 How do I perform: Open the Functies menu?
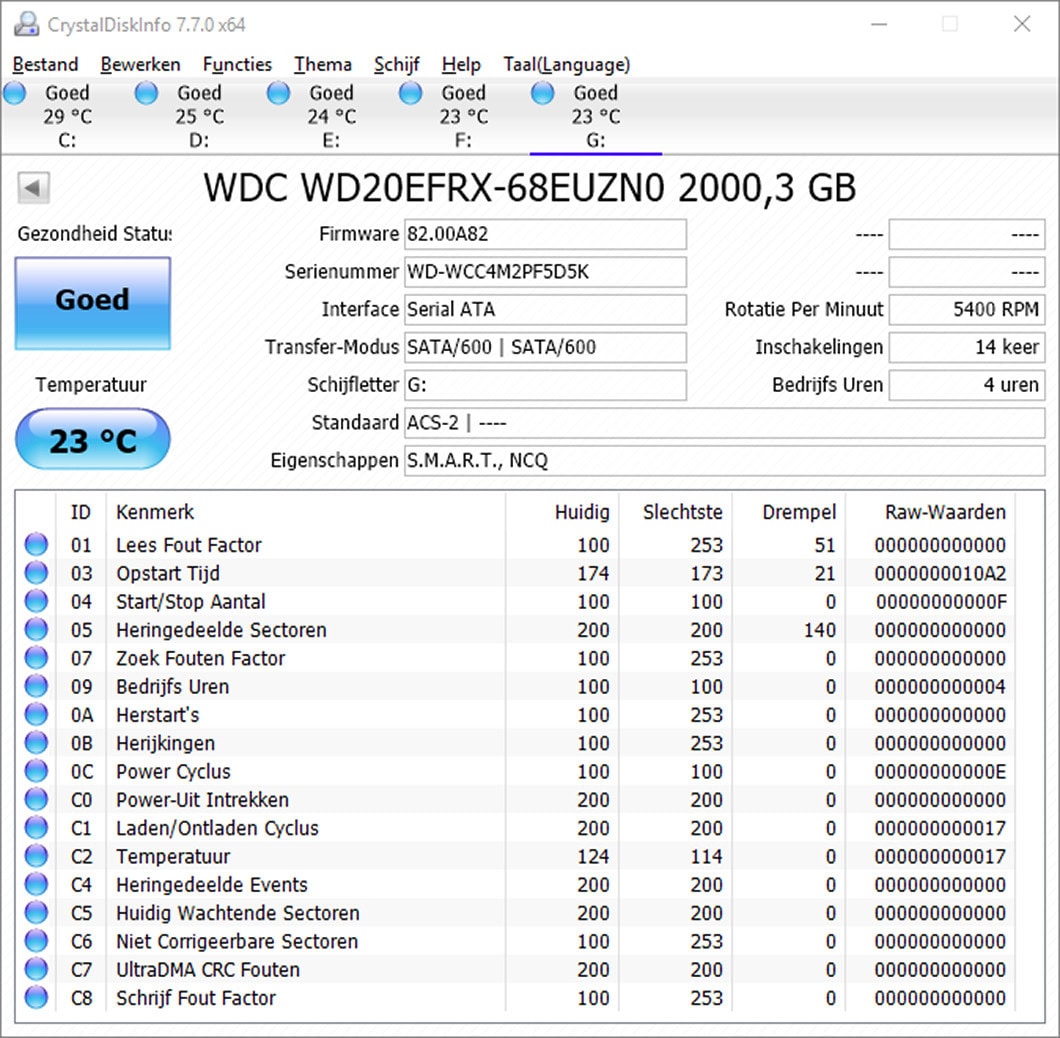tap(237, 64)
